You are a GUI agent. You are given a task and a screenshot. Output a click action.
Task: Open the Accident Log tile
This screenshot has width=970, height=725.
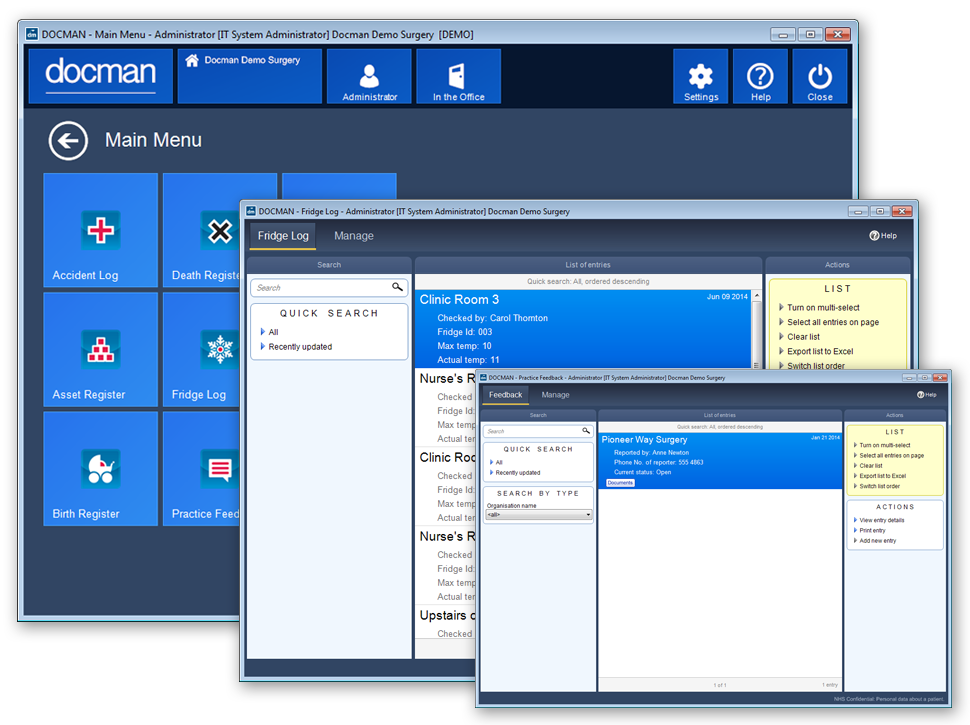click(x=100, y=230)
